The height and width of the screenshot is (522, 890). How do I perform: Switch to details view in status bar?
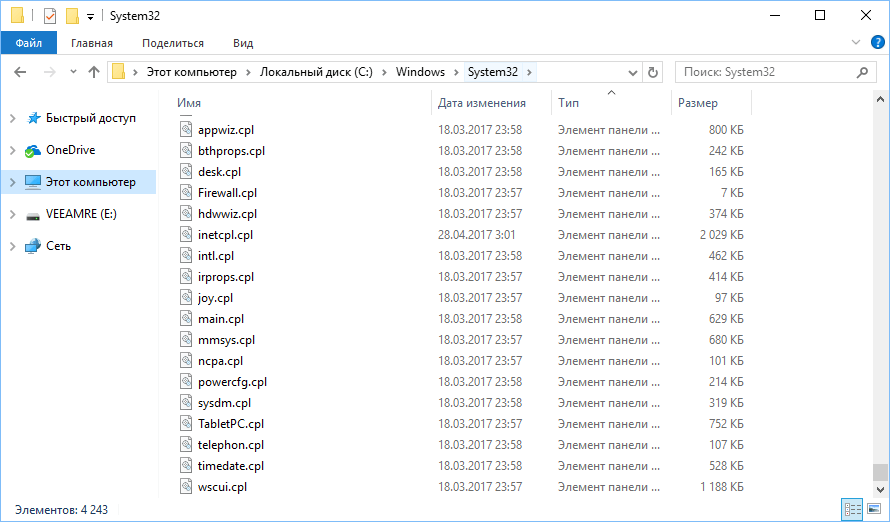[x=852, y=509]
